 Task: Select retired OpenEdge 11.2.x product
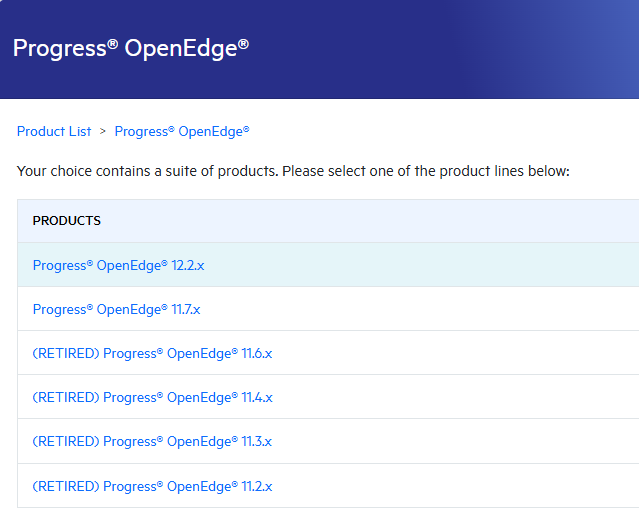(x=152, y=486)
